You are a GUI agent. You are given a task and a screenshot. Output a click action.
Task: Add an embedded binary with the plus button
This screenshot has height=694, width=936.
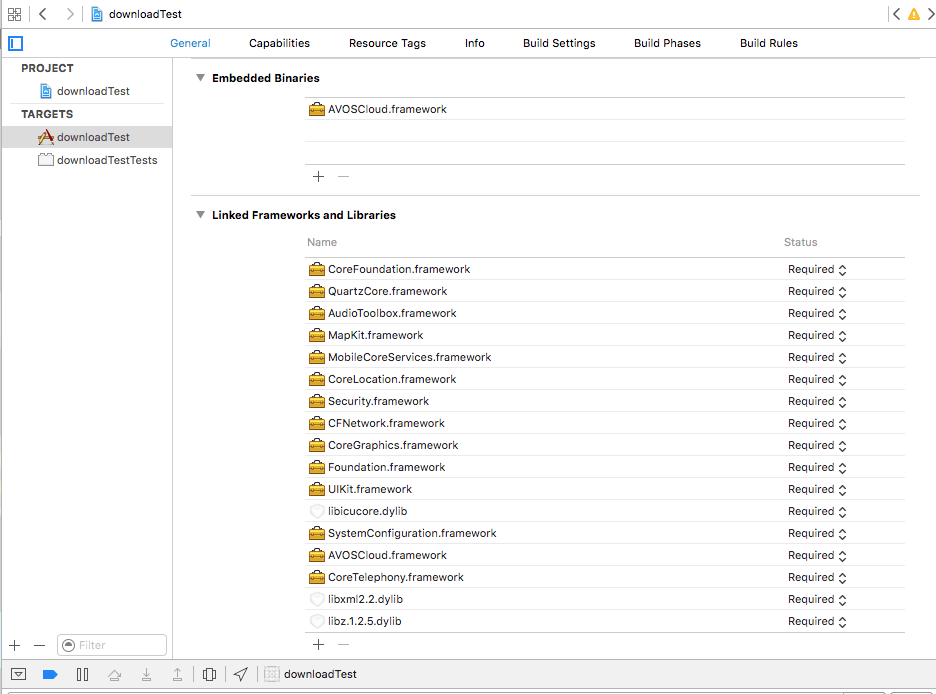pyautogui.click(x=319, y=177)
